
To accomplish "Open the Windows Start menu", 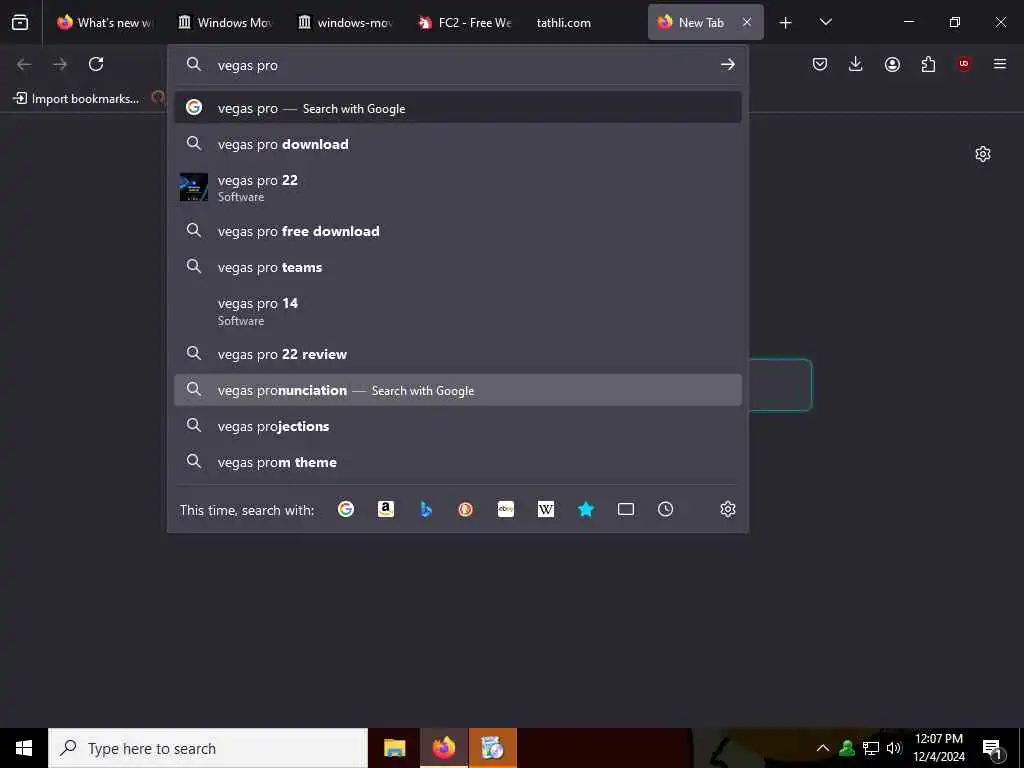I will point(24,748).
